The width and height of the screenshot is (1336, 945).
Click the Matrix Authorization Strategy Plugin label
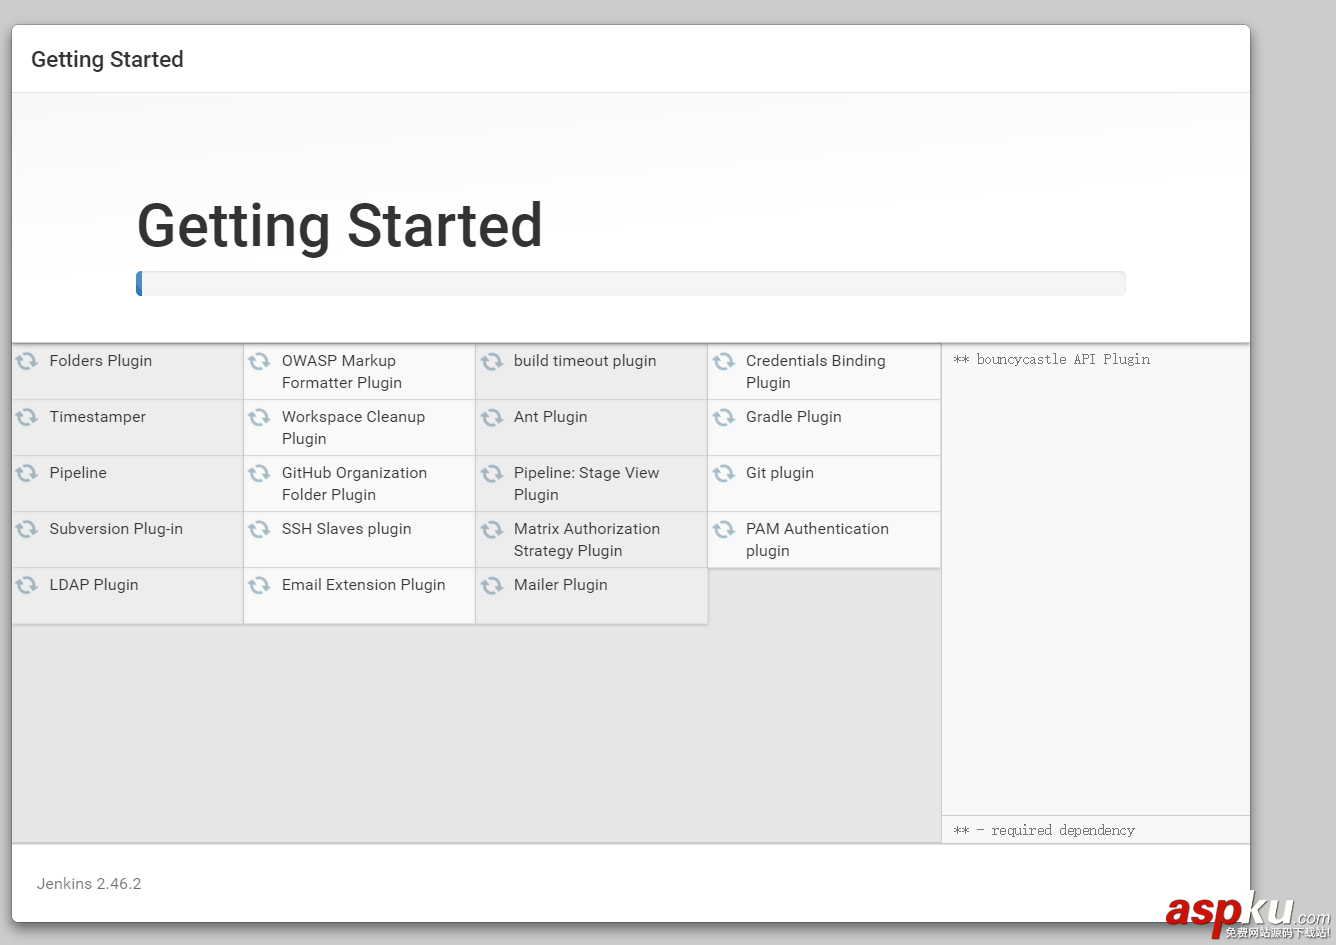[x=586, y=540]
